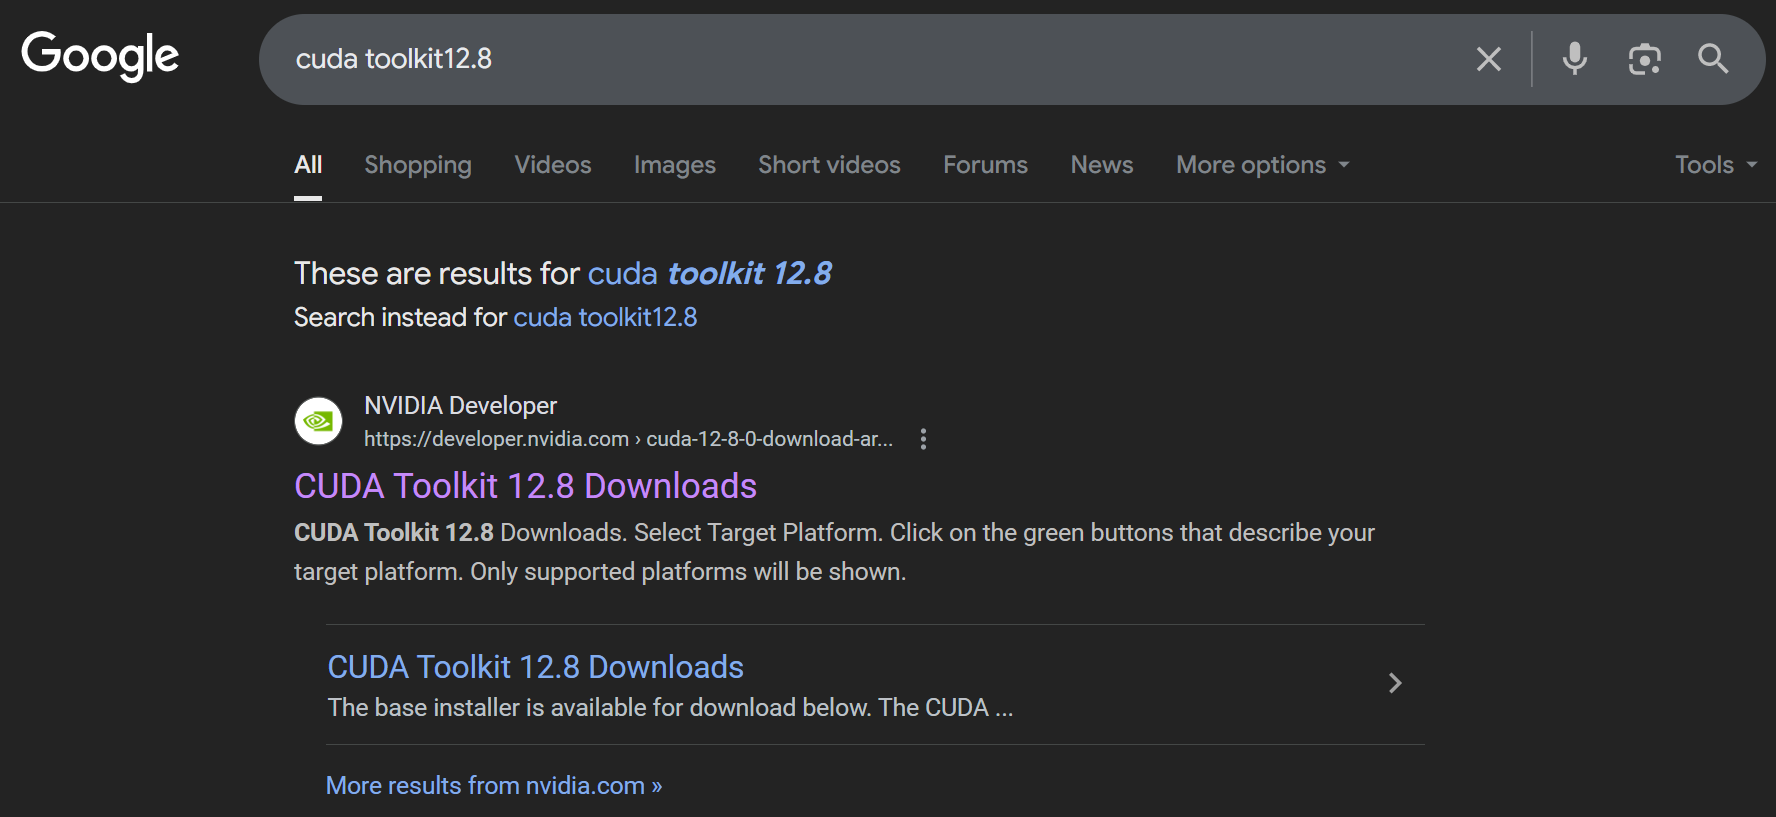
Task: Open the blue CUDA Toolkit 12.8 Downloads sublink
Action: [535, 667]
